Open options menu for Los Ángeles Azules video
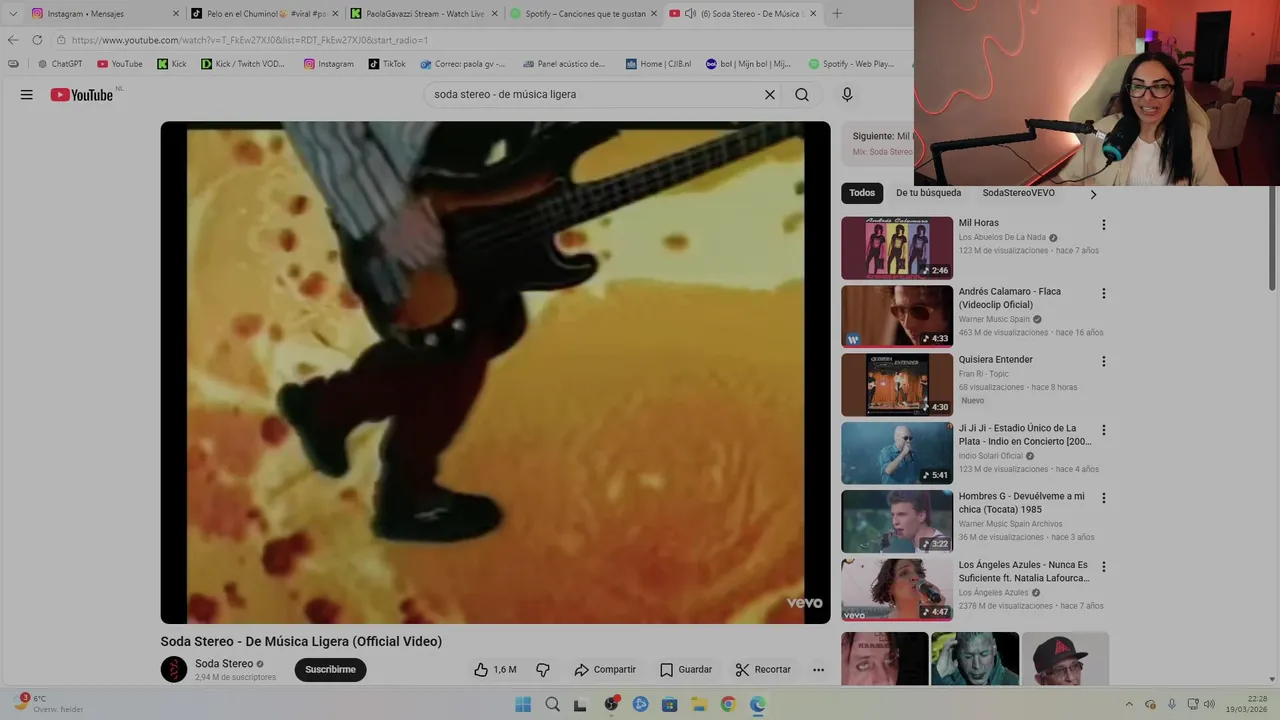 coord(1104,567)
